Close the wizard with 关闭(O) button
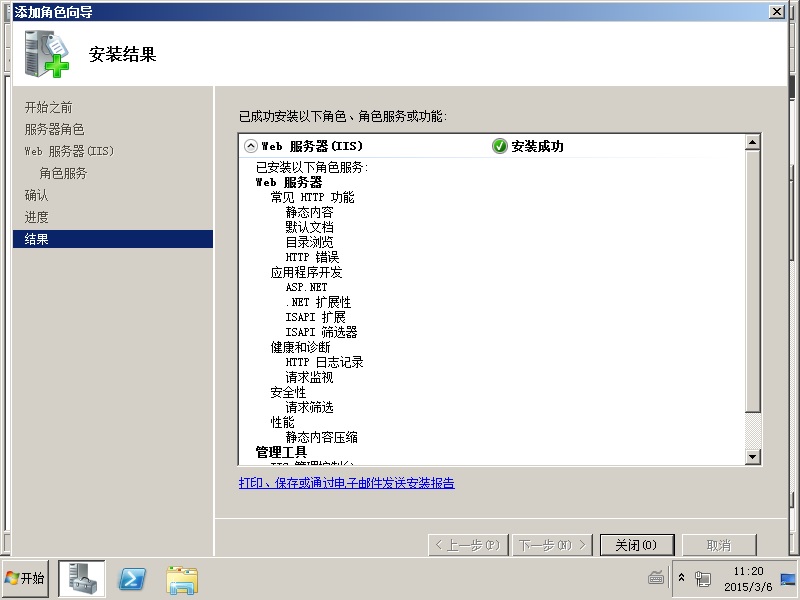800x600 pixels. 637,545
